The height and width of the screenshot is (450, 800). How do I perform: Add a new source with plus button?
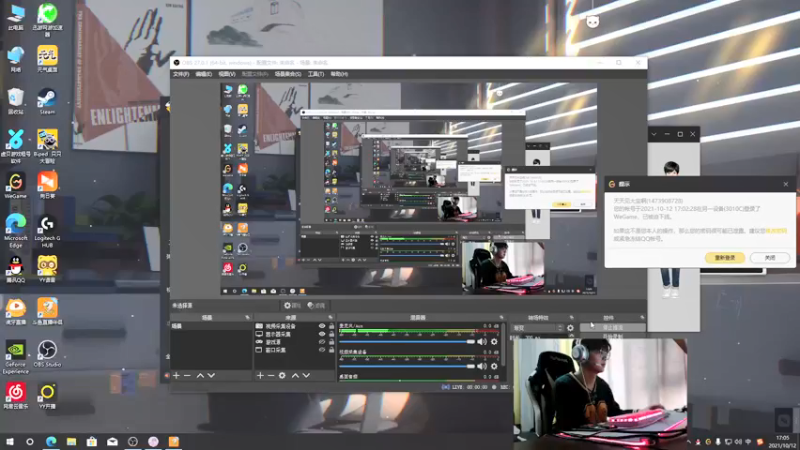[x=260, y=376]
